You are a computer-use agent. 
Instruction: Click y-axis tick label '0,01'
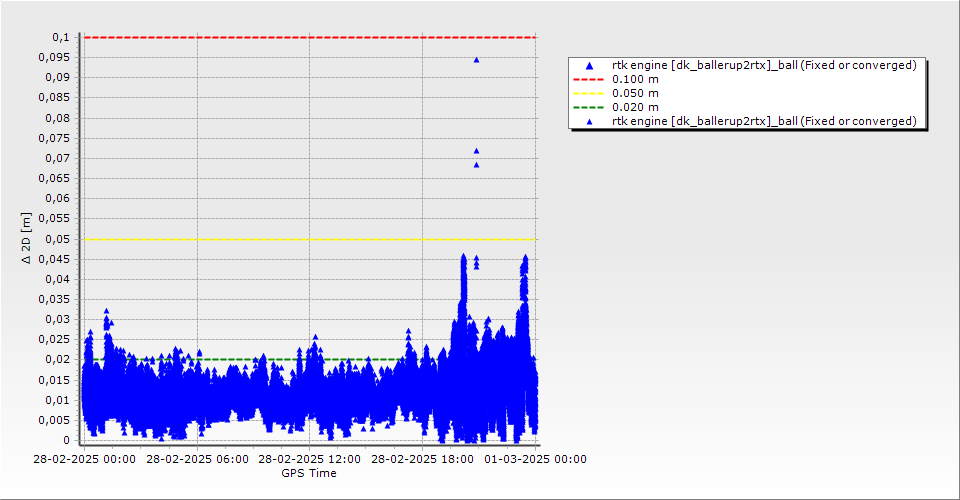click(58, 400)
